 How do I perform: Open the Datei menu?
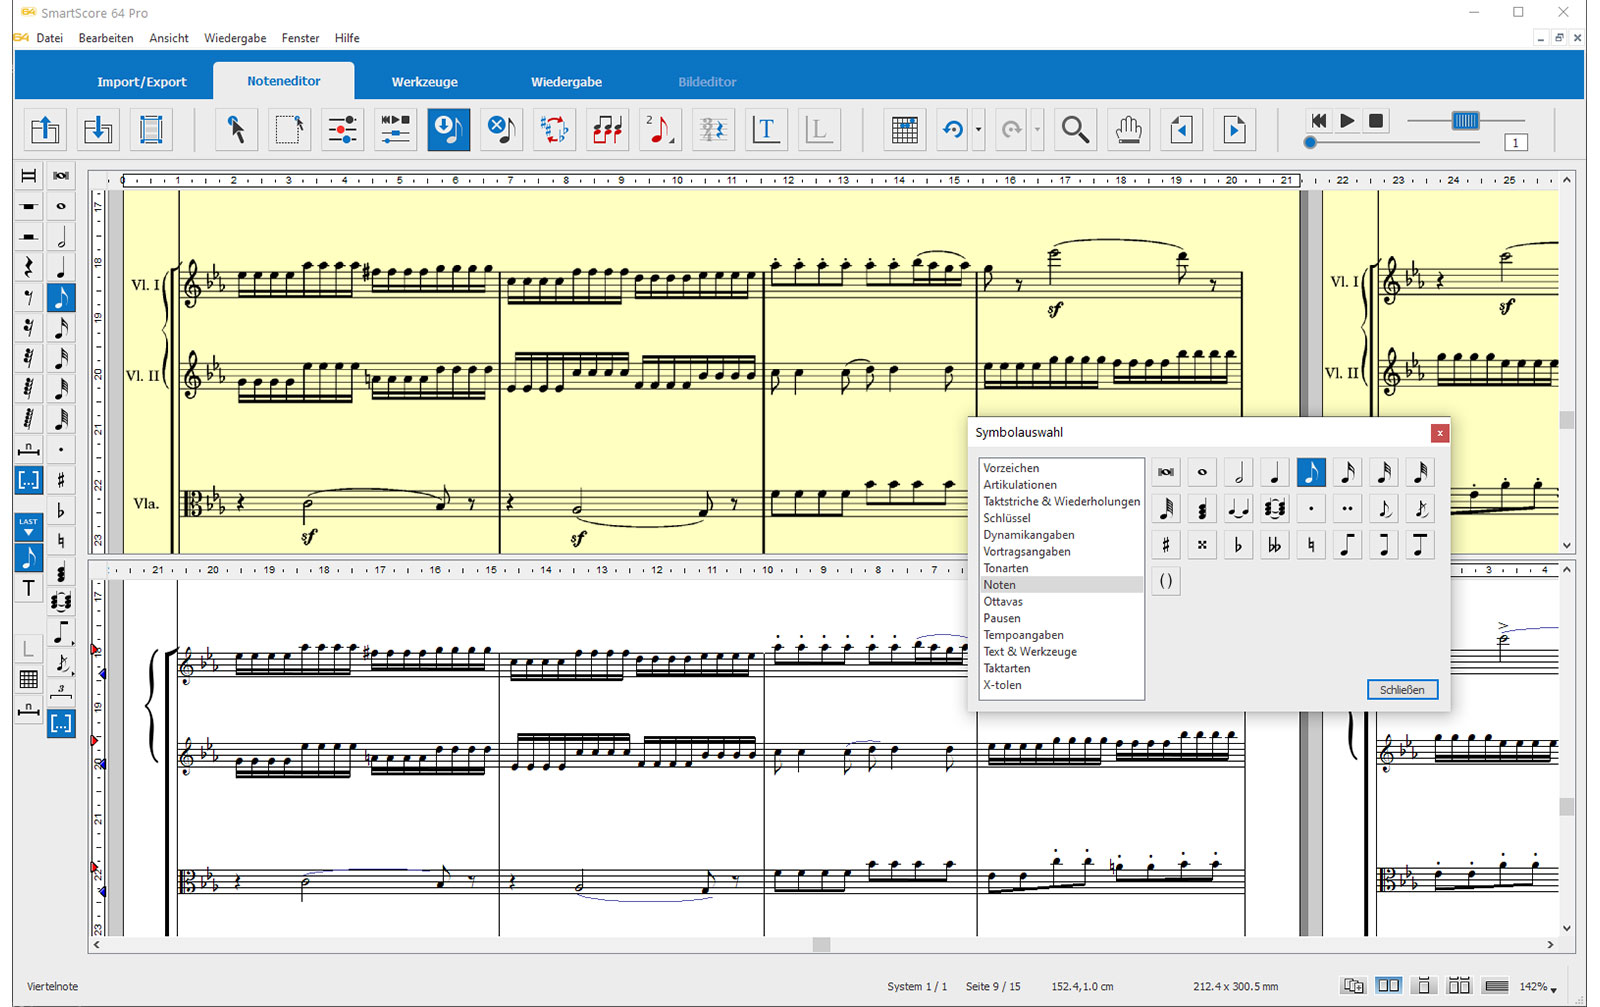pos(49,38)
